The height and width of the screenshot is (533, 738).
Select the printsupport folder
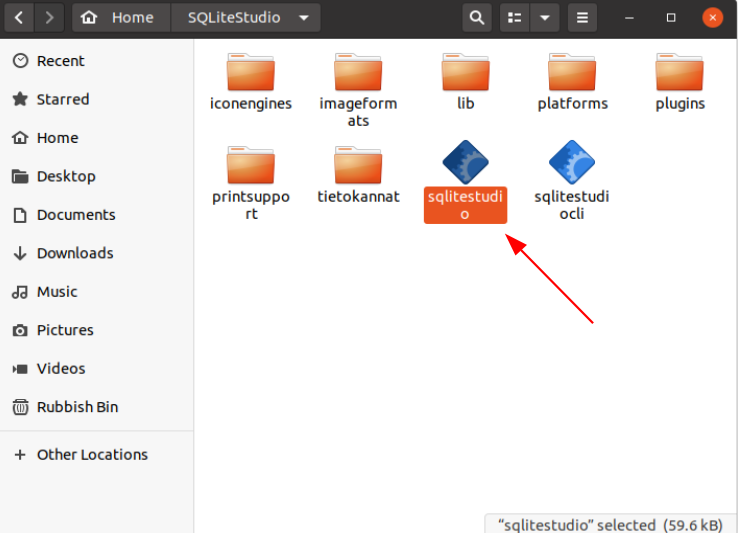[x=251, y=164]
